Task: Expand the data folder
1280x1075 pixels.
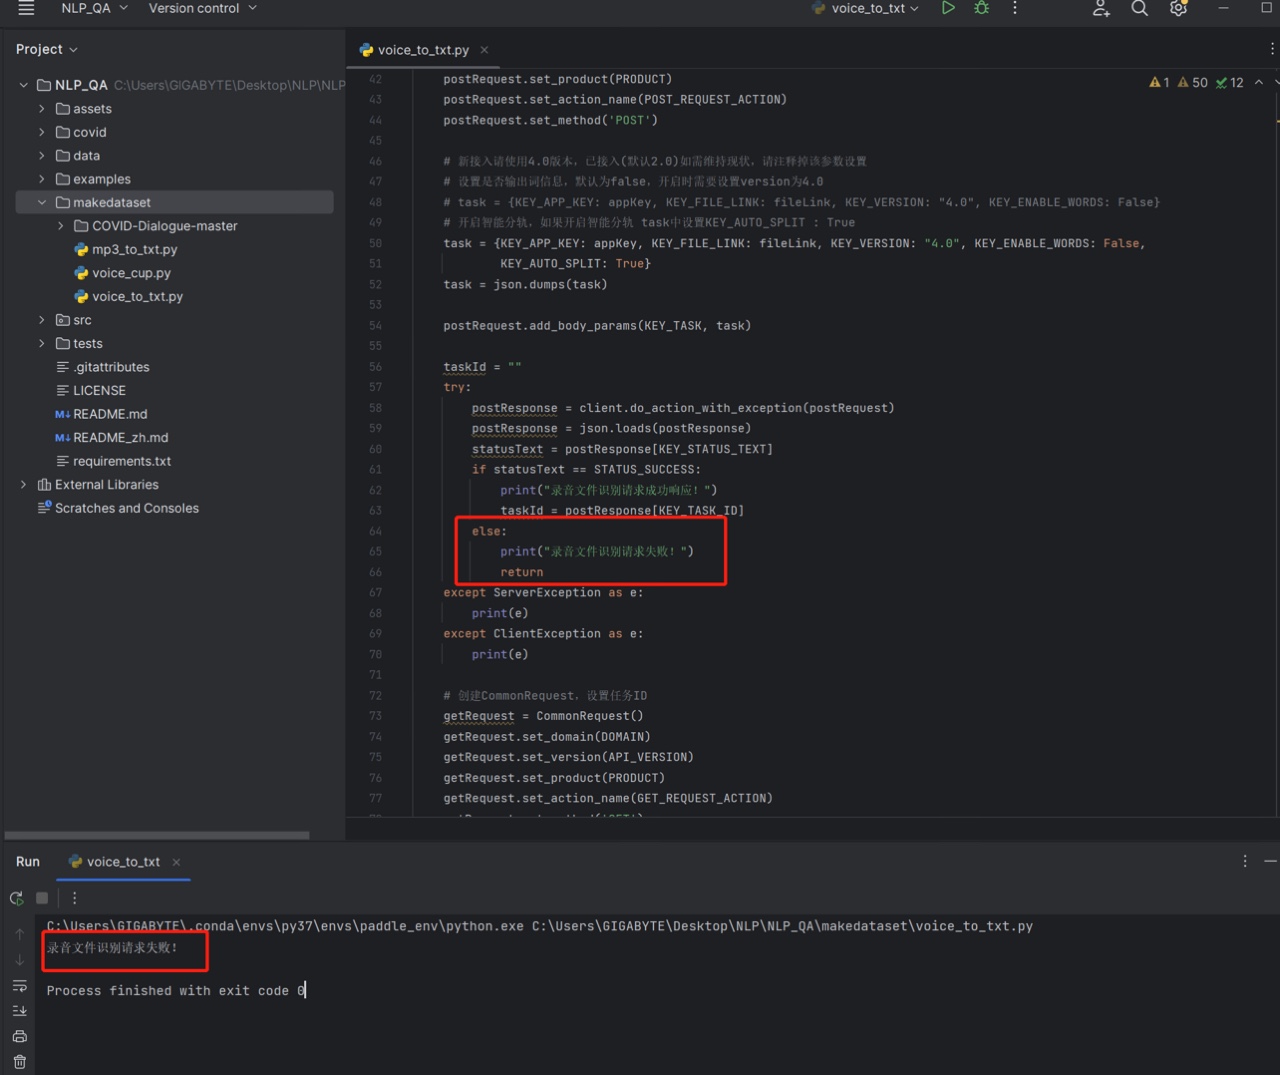Action: [x=42, y=156]
